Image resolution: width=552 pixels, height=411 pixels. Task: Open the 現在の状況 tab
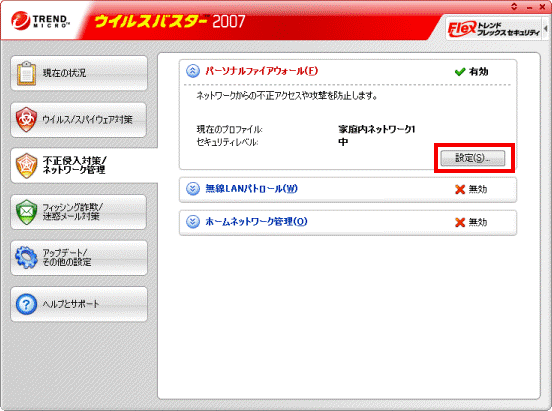(x=79, y=73)
